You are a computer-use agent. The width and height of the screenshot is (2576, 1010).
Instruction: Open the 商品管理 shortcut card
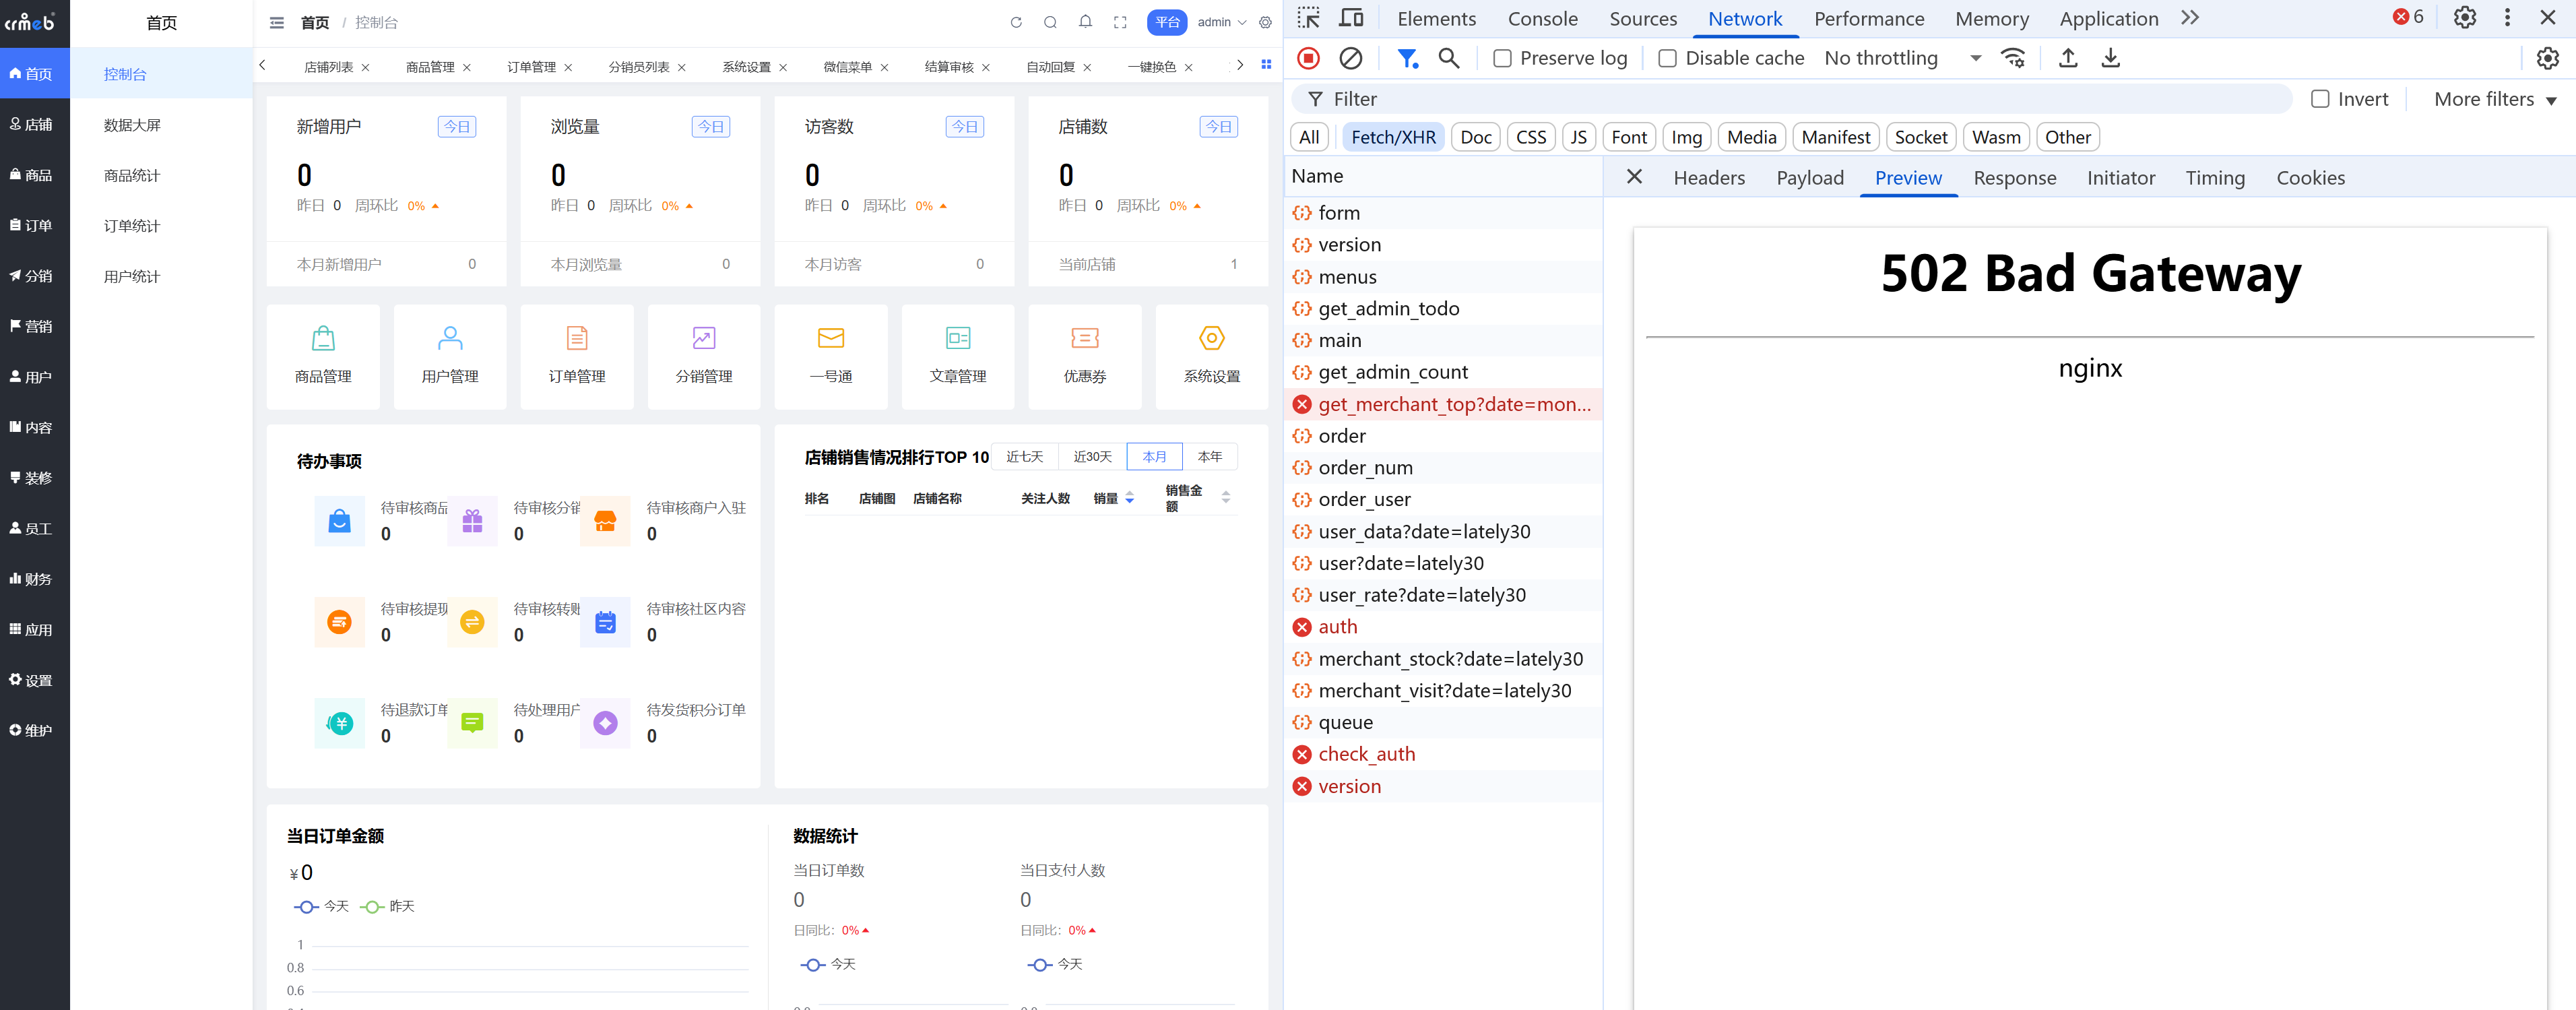[323, 356]
